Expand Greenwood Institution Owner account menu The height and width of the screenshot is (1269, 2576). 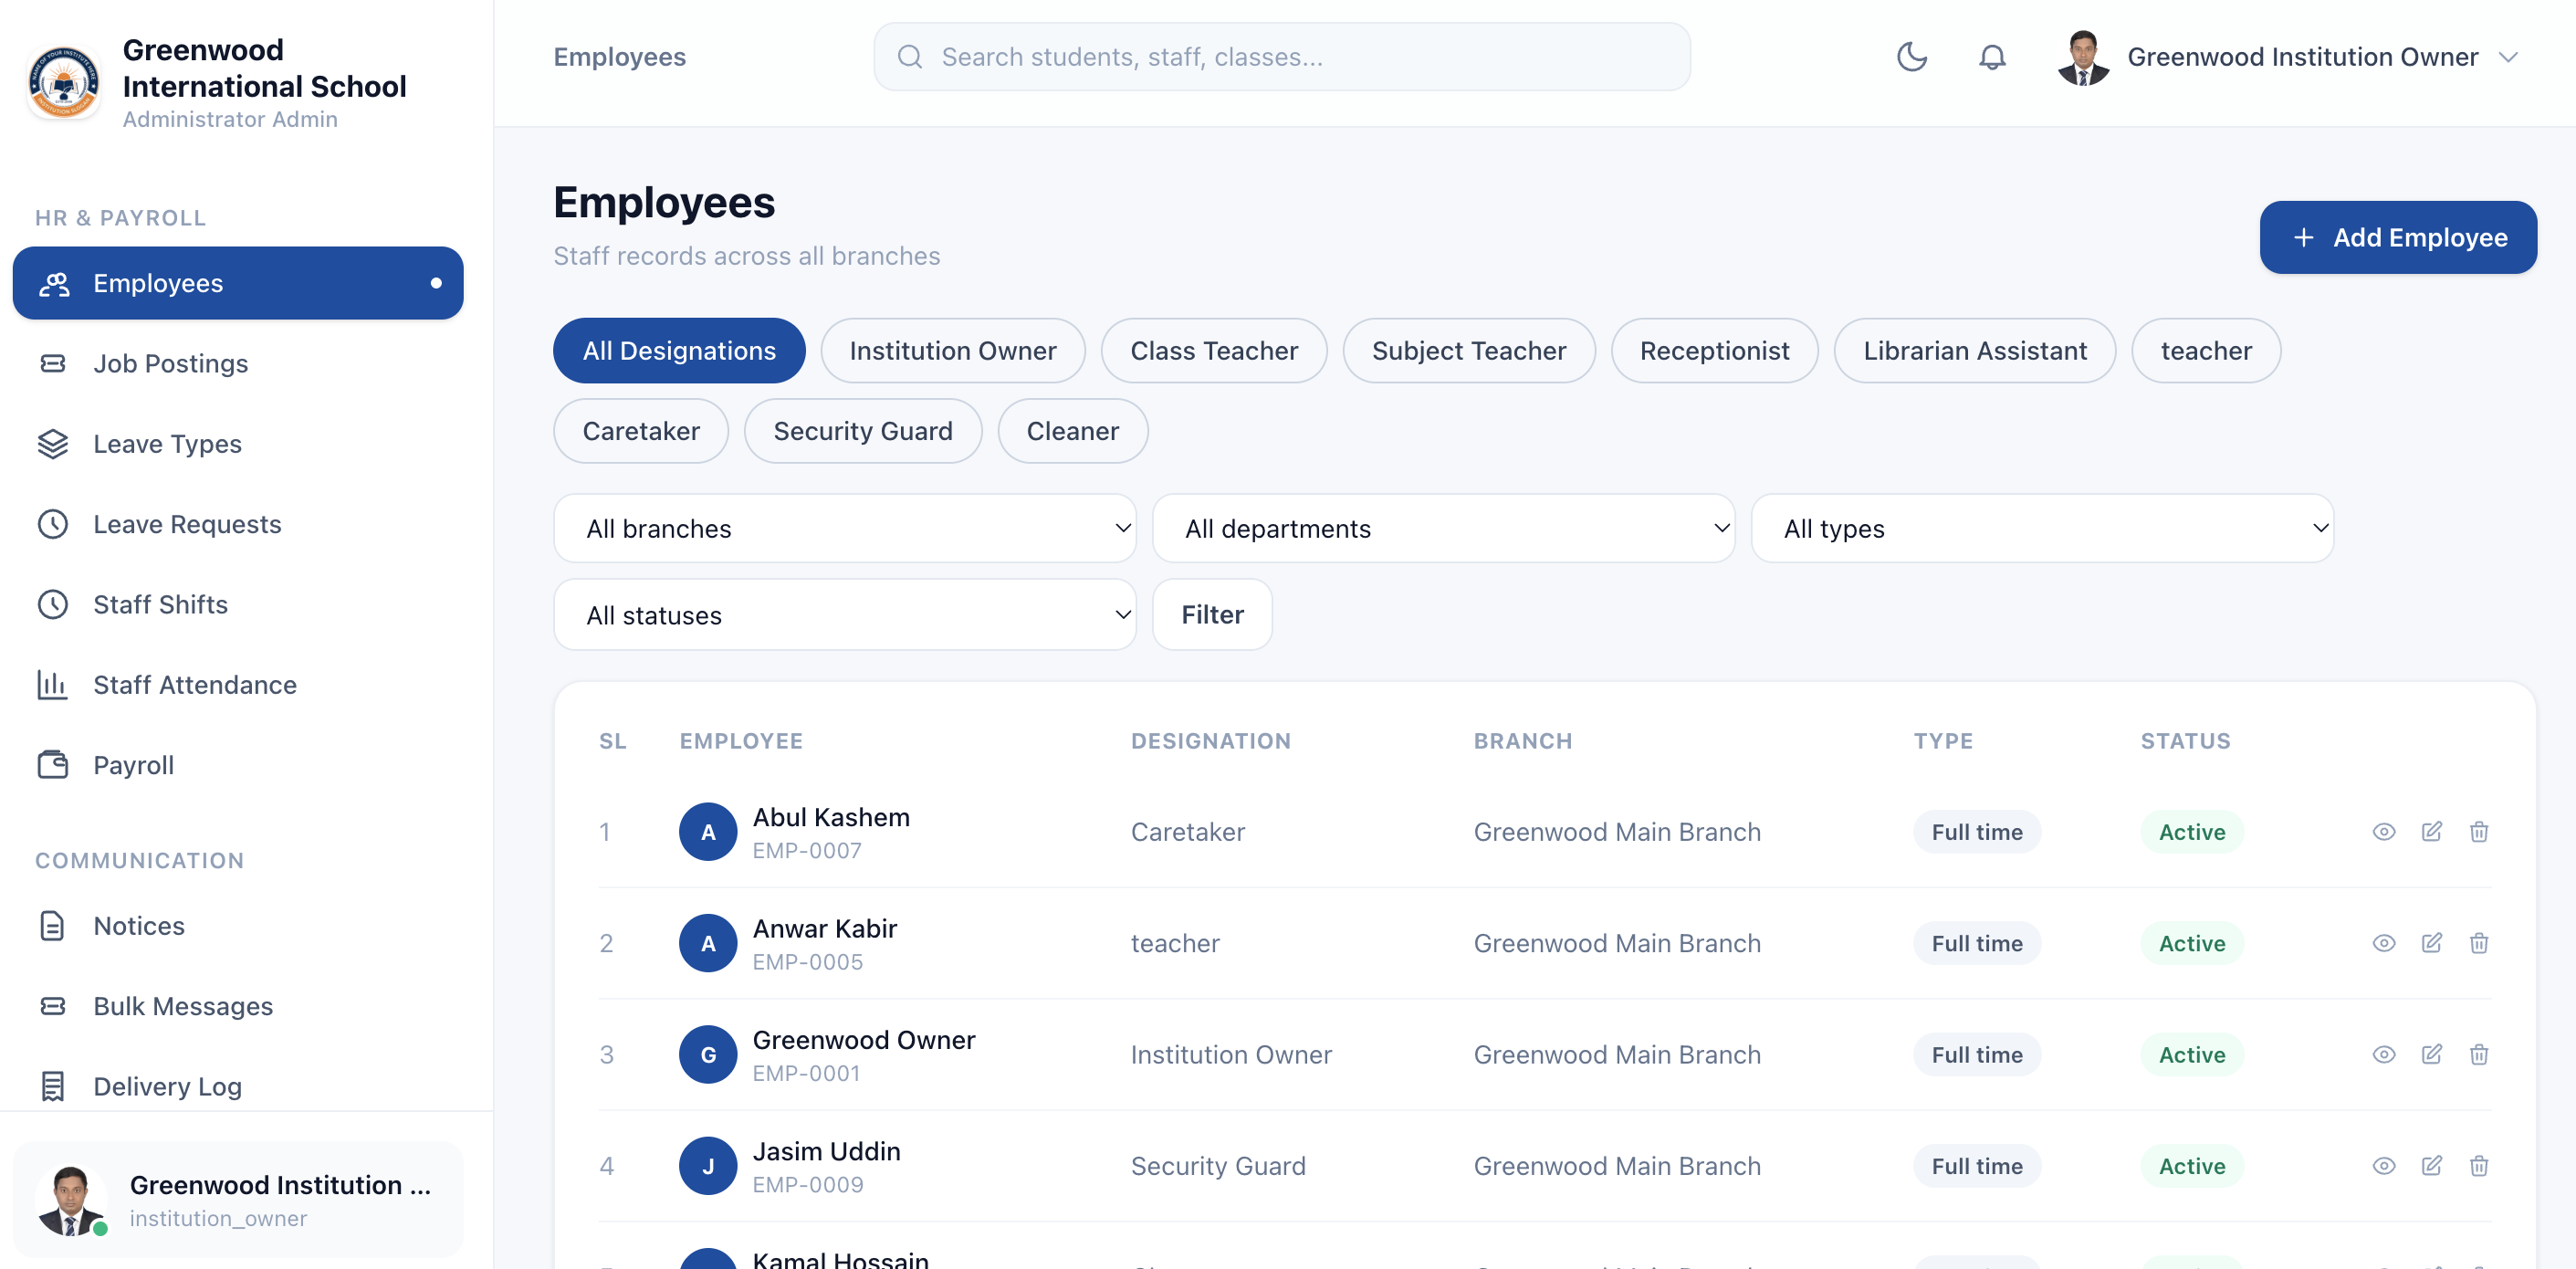[2288, 57]
